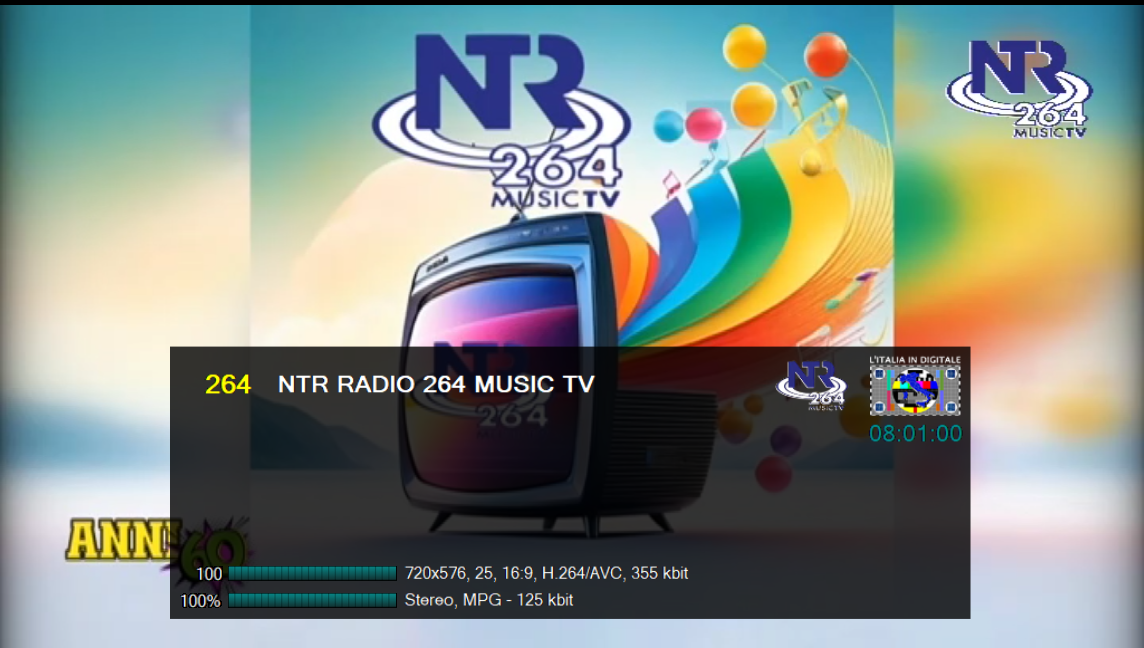This screenshot has width=1144, height=648.
Task: Click the clock showing 08:01:00
Action: pyautogui.click(x=916, y=433)
